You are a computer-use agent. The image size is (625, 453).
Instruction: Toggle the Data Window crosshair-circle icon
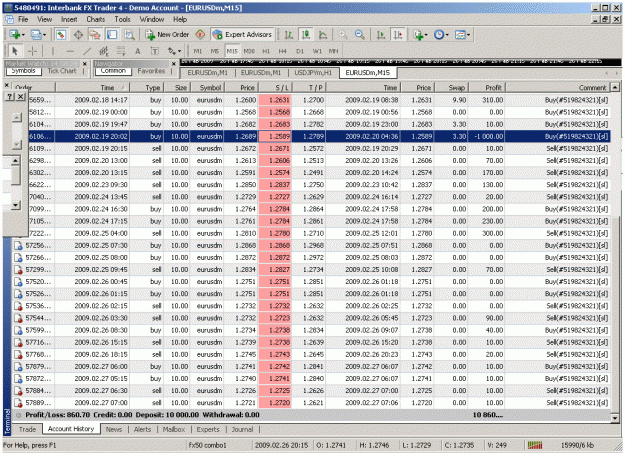(78, 35)
